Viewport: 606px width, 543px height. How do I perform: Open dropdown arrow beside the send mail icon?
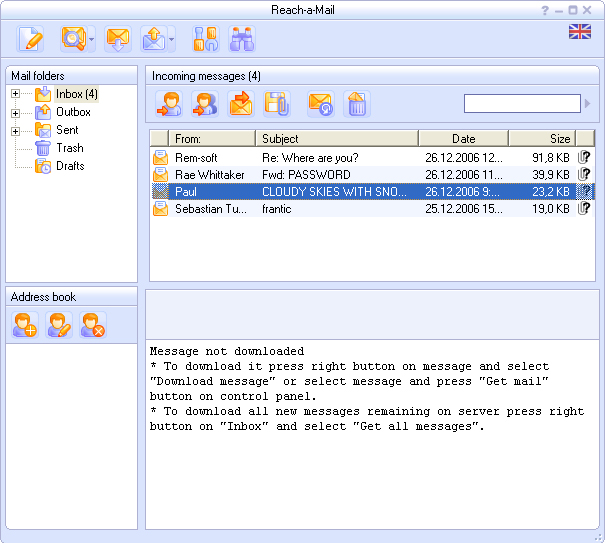[172, 41]
